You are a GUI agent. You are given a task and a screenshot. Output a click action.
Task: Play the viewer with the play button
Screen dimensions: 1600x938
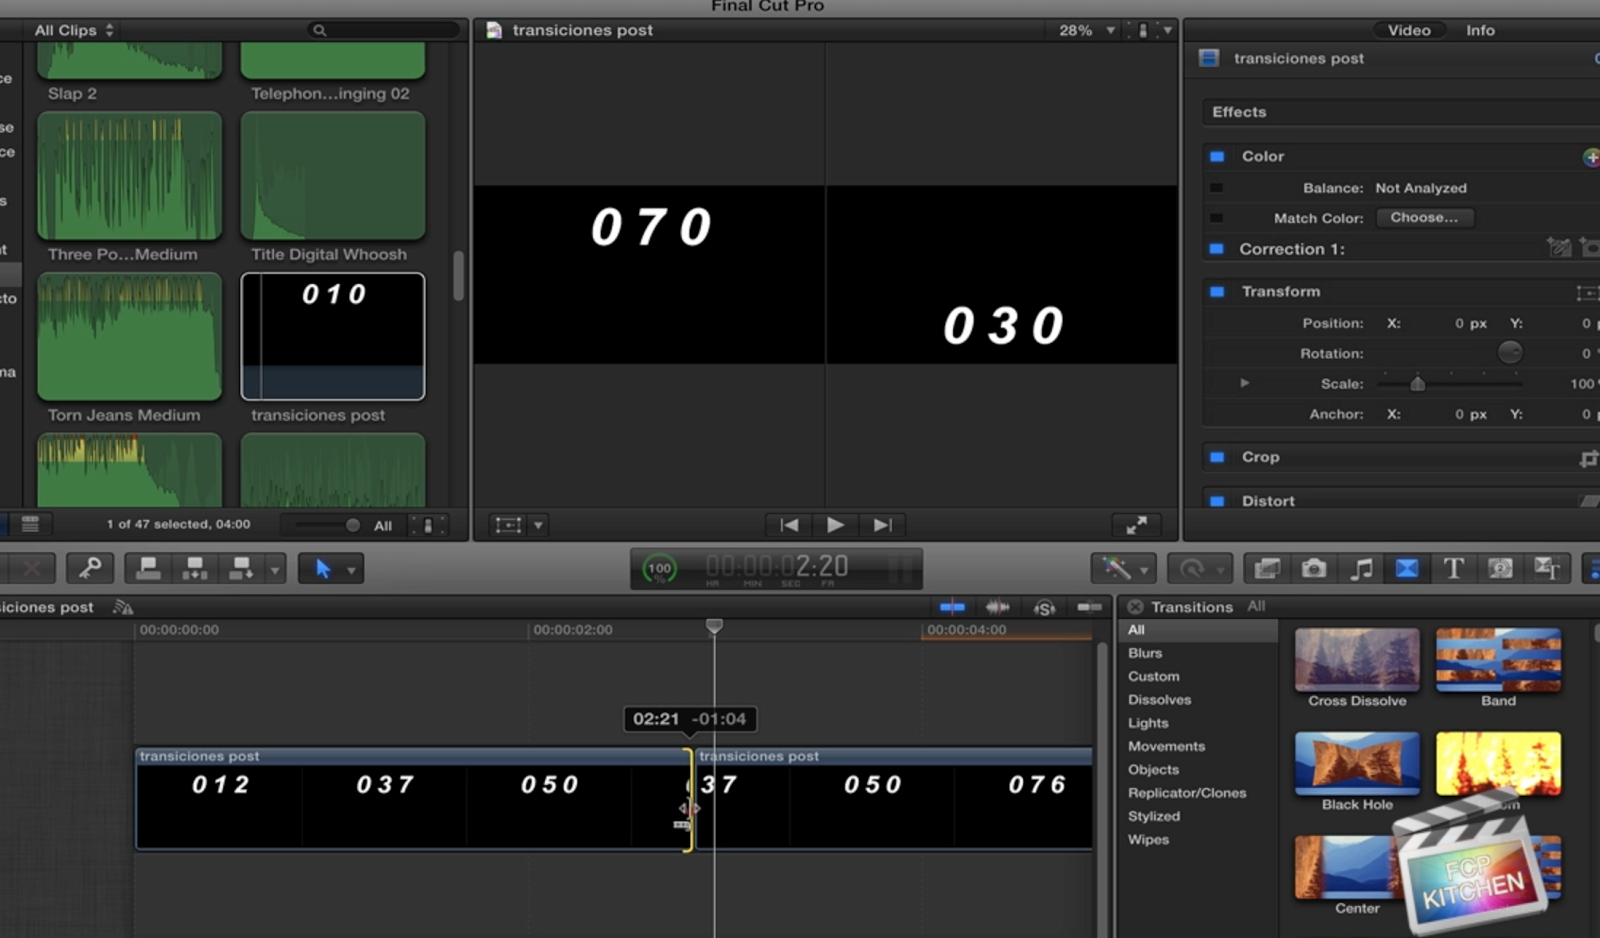(835, 524)
